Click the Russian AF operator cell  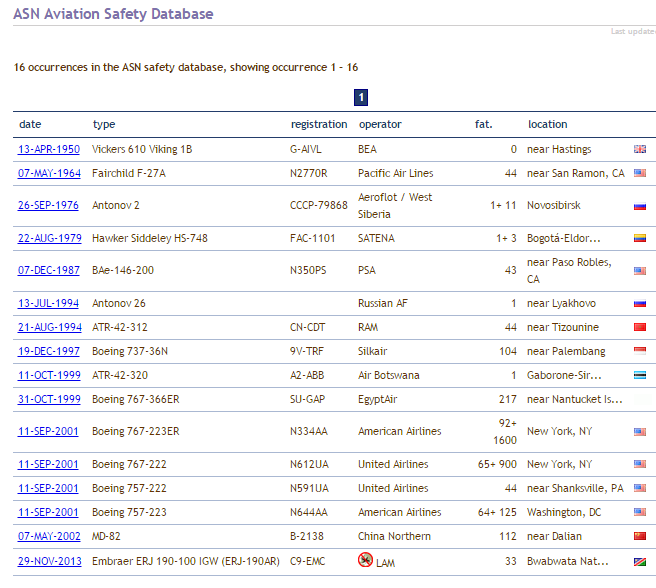382,303
